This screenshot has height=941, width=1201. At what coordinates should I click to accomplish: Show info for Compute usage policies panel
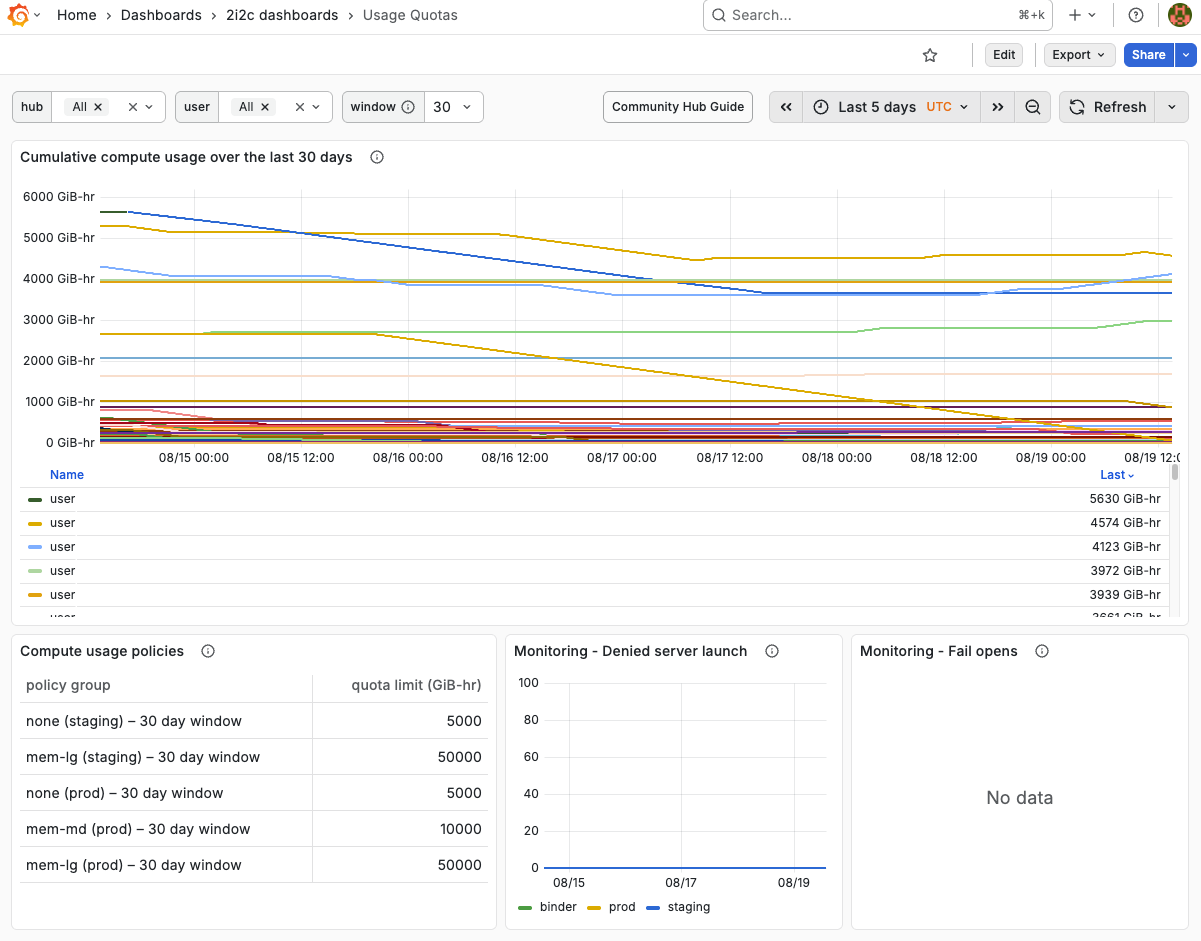point(208,651)
